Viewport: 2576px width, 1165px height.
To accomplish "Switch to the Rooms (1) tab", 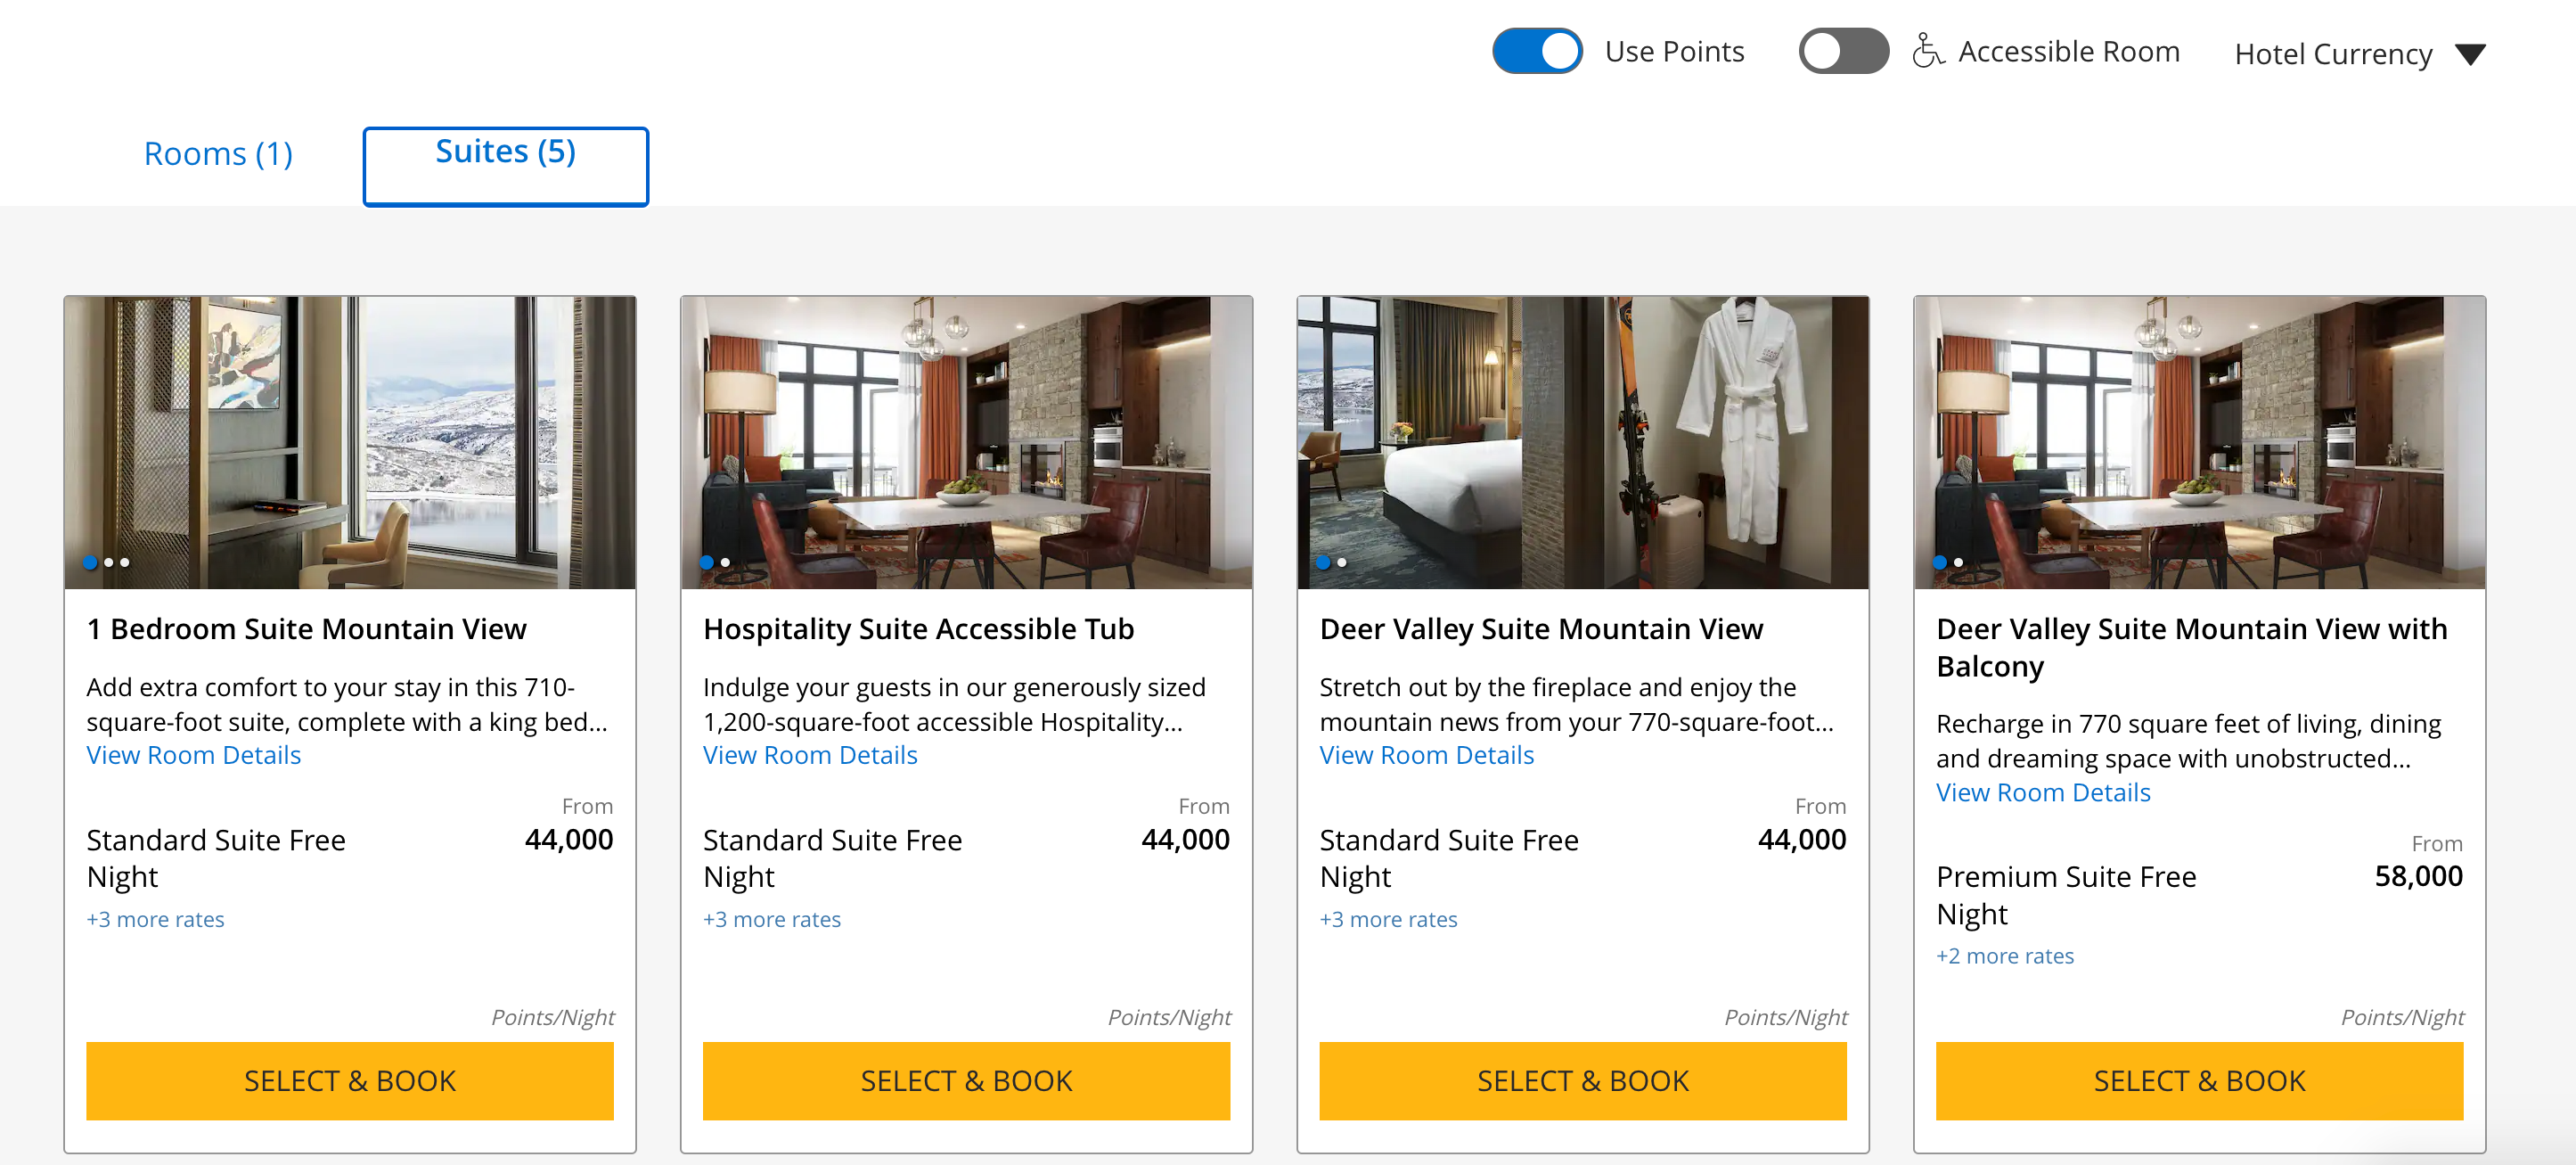I will pyautogui.click(x=218, y=154).
